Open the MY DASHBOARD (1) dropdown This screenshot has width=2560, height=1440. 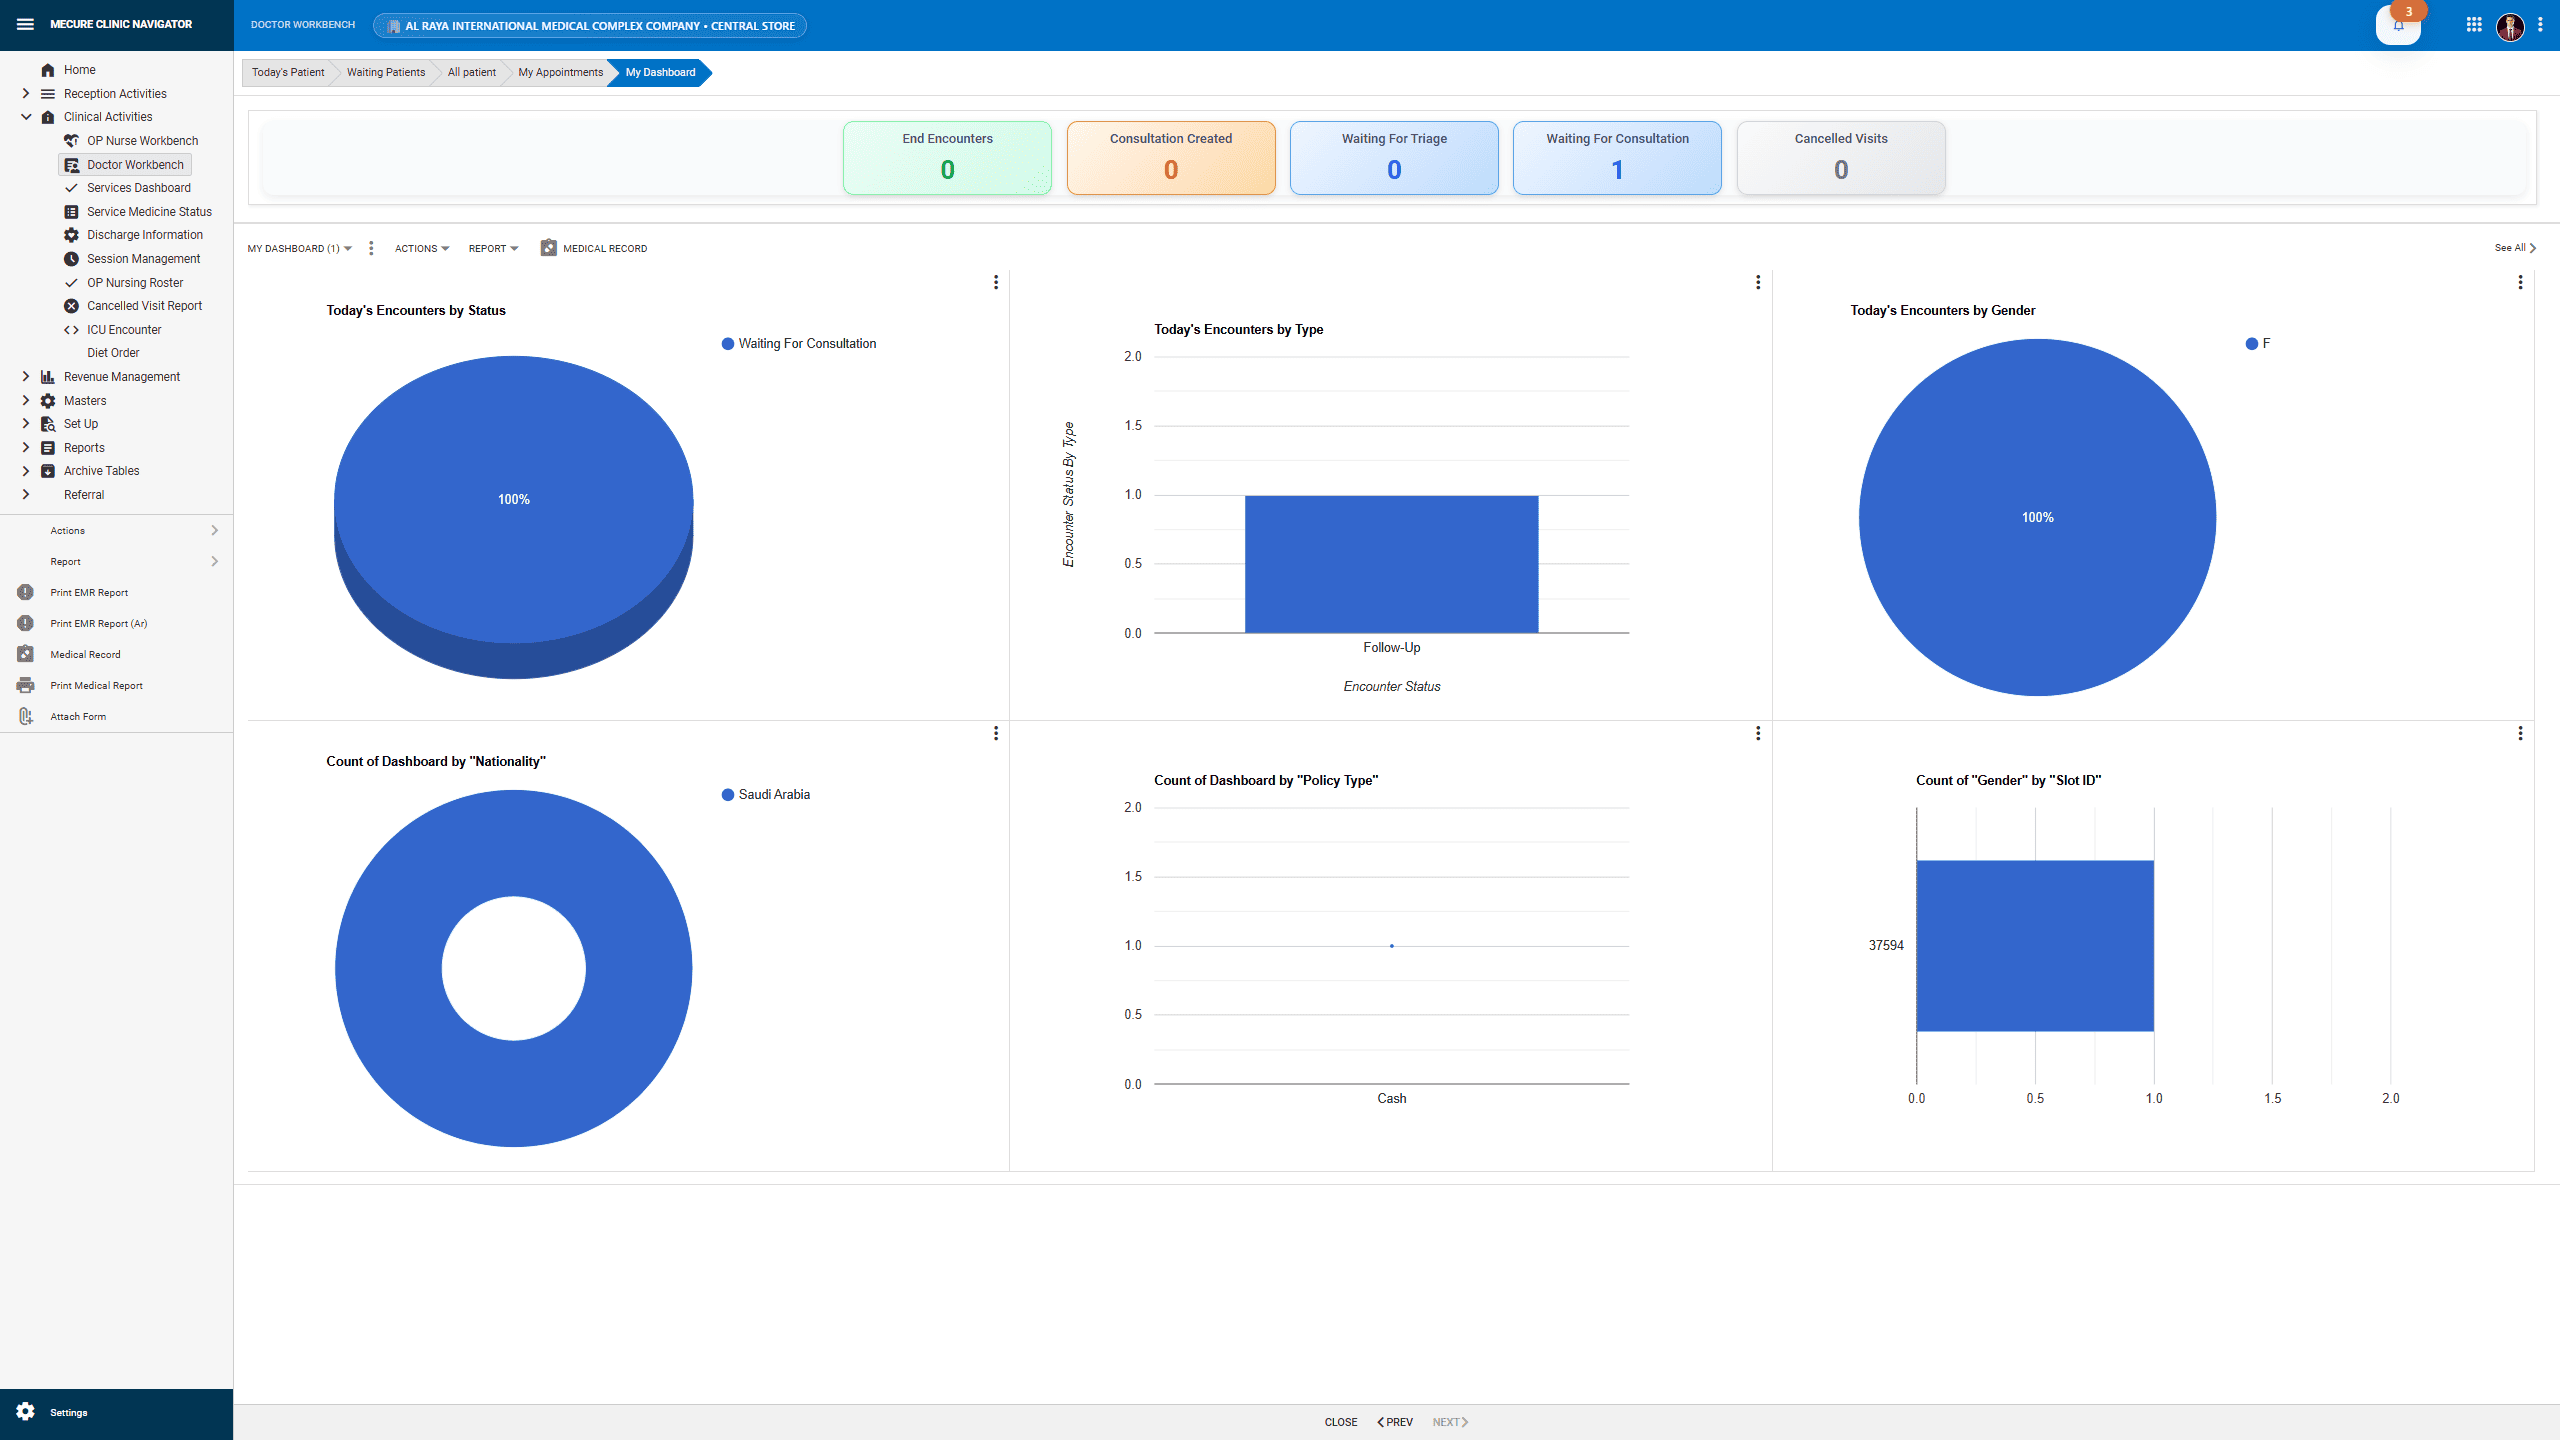tap(298, 247)
